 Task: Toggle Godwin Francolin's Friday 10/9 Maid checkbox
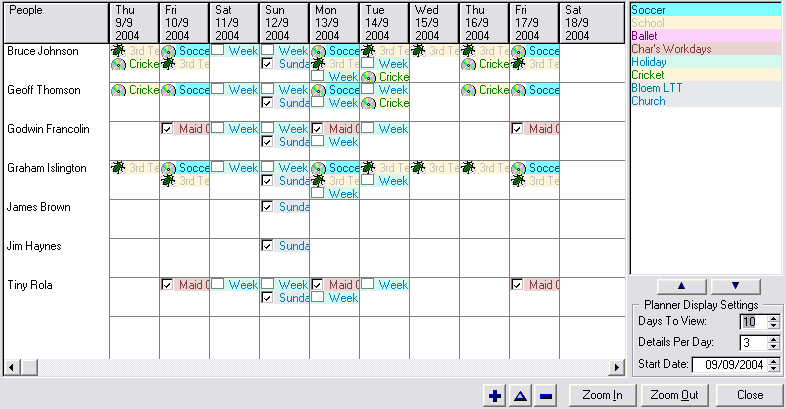(x=167, y=129)
